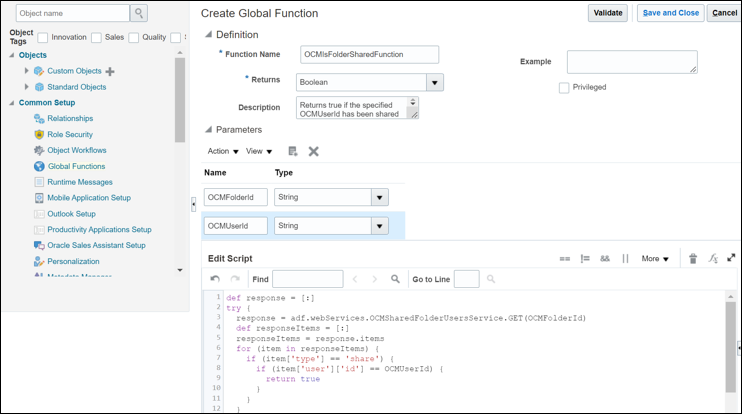The height and width of the screenshot is (414, 742).
Task: Insert the equals == operator
Action: (x=565, y=258)
